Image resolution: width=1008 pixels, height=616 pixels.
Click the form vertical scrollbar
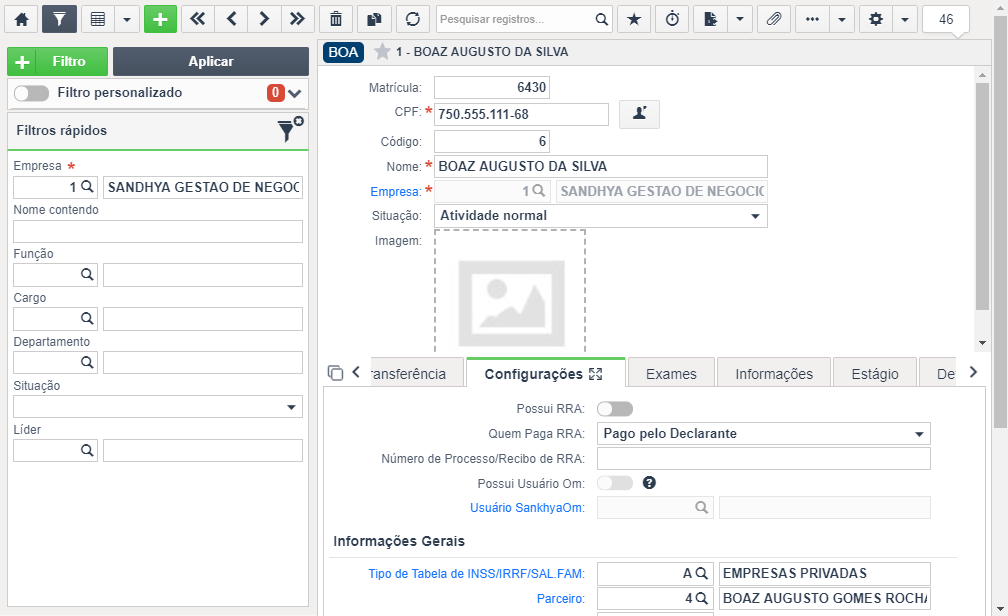(x=982, y=196)
